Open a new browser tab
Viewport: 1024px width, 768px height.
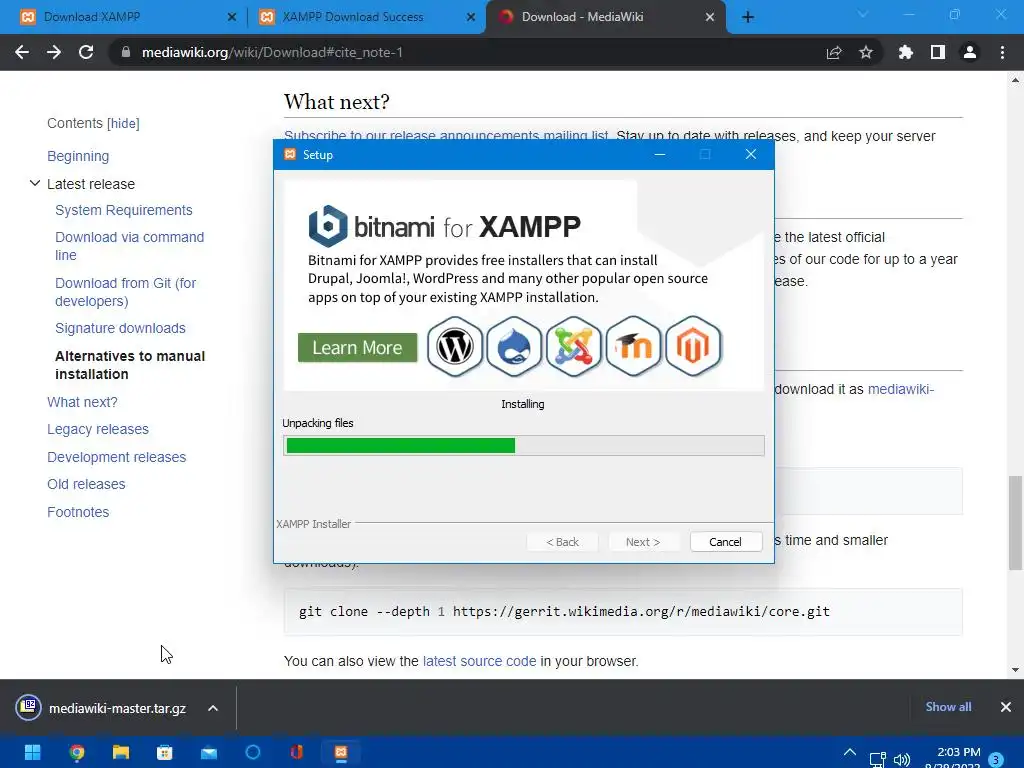[x=748, y=17]
